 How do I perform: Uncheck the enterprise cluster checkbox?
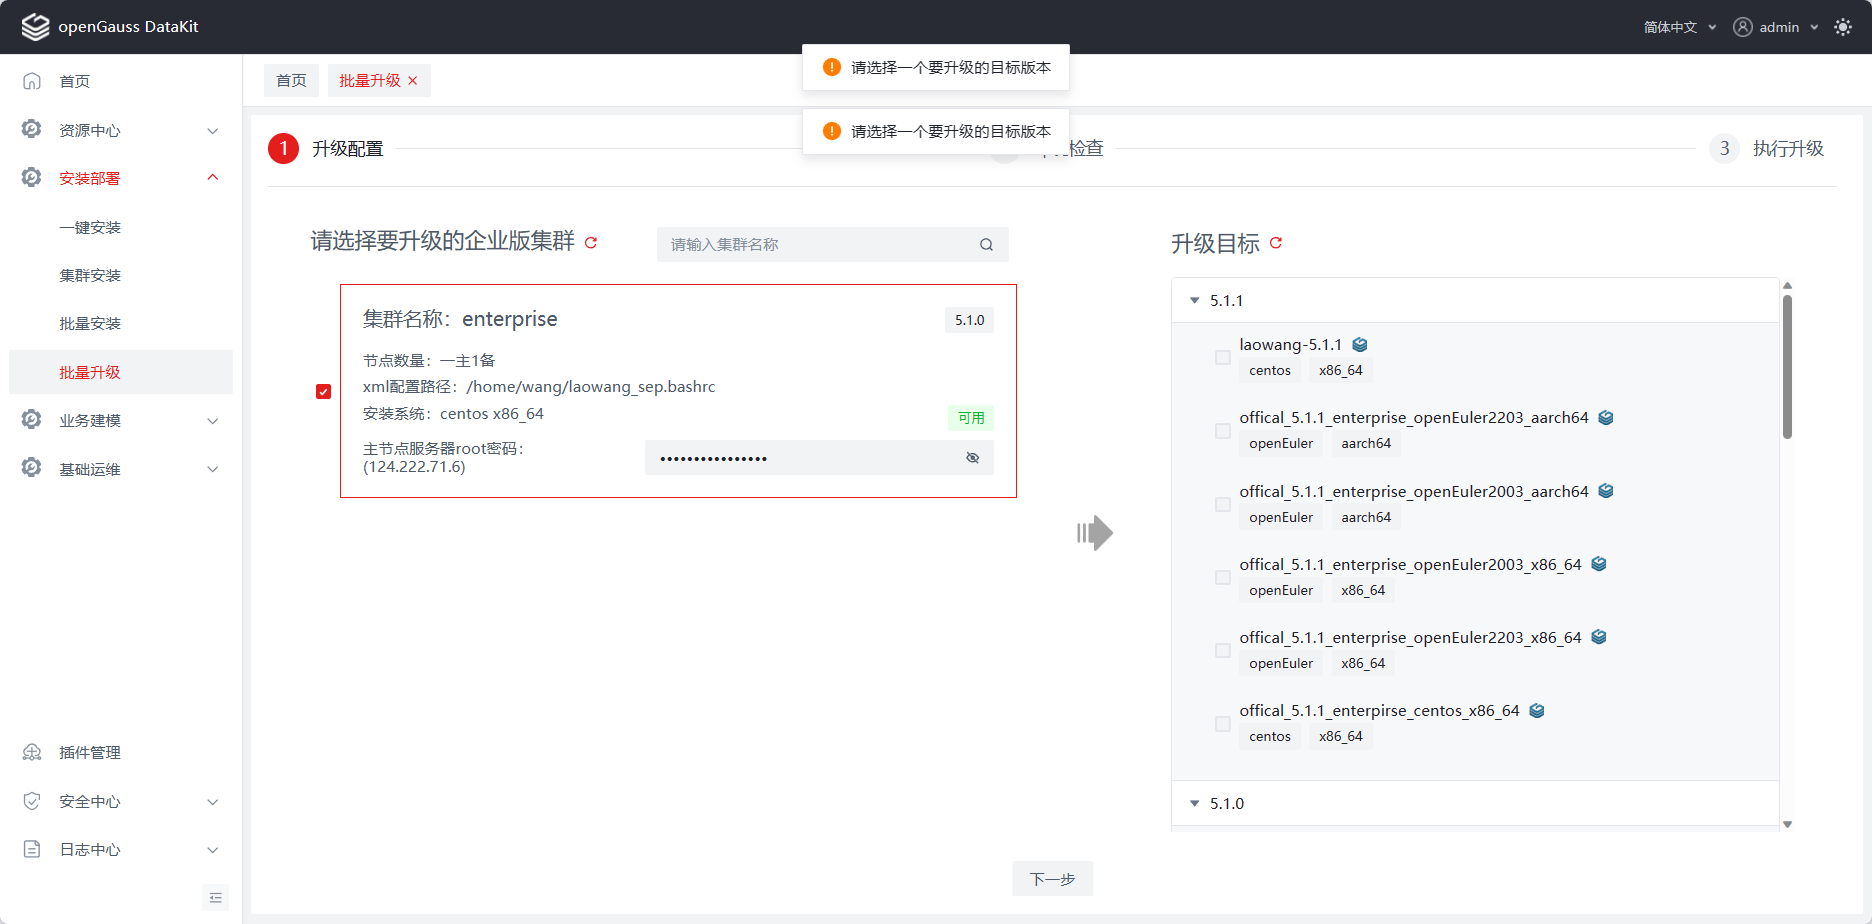(323, 392)
